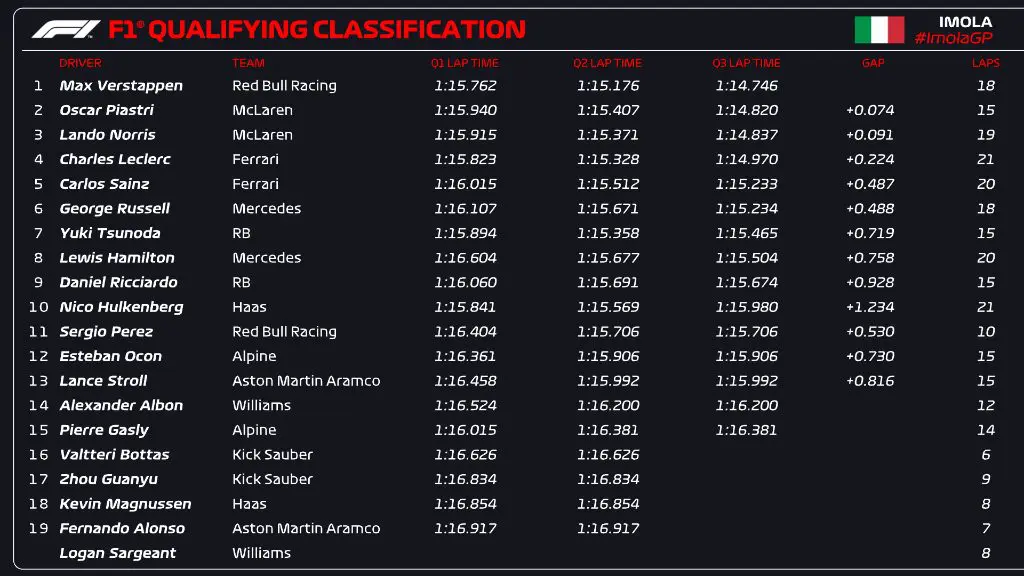The image size is (1024, 576).
Task: Select the Q3 LAP TIME column header
Action: 746,63
